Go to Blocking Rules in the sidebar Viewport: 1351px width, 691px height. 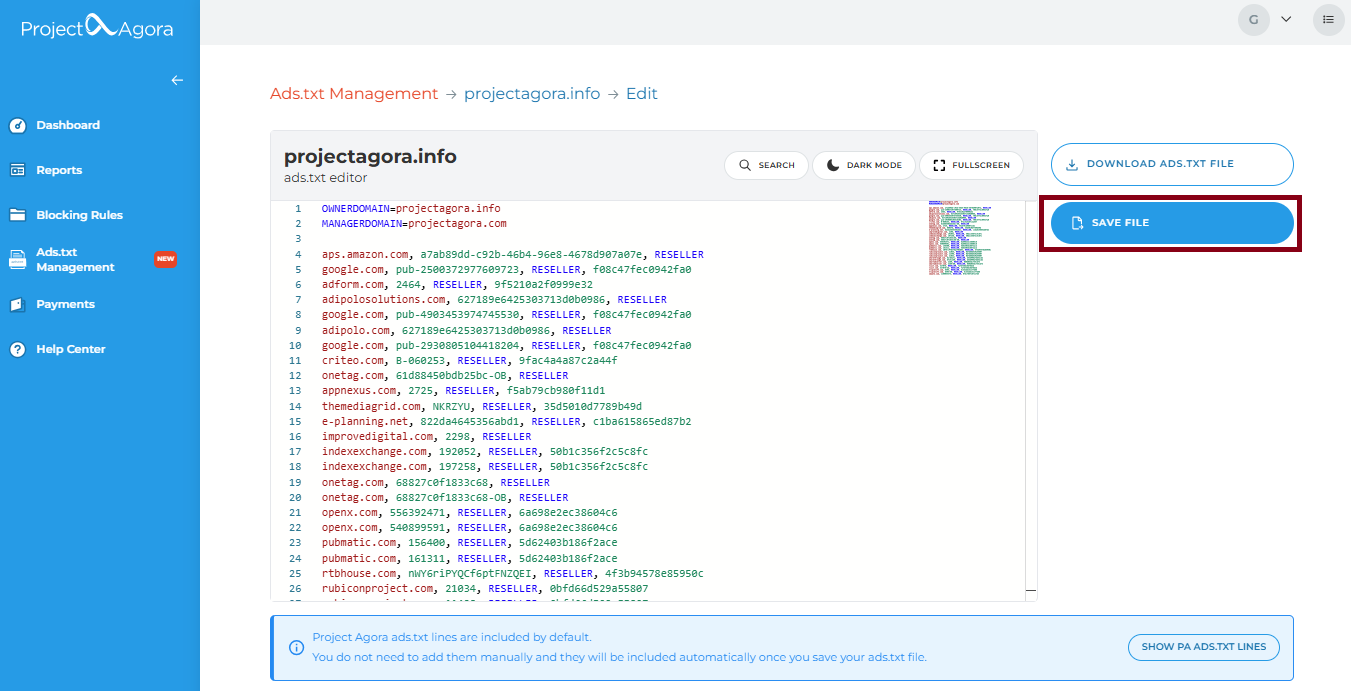[79, 215]
